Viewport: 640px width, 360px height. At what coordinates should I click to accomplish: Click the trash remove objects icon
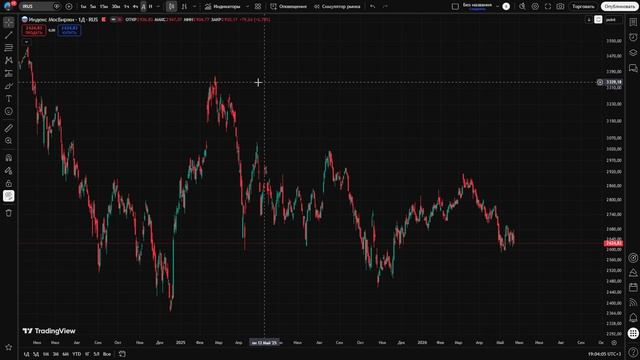click(x=9, y=213)
